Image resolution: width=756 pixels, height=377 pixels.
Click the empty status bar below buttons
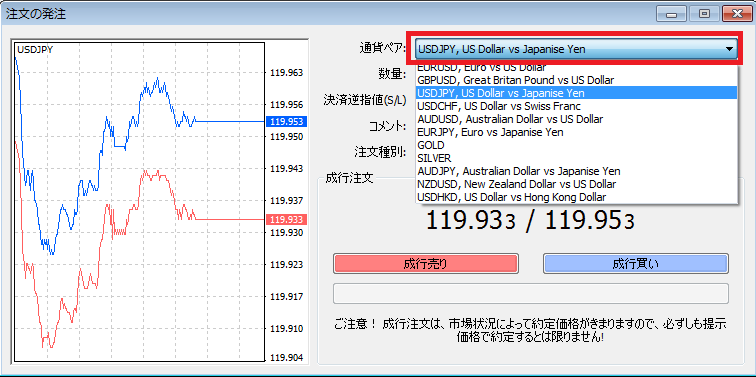(x=531, y=294)
